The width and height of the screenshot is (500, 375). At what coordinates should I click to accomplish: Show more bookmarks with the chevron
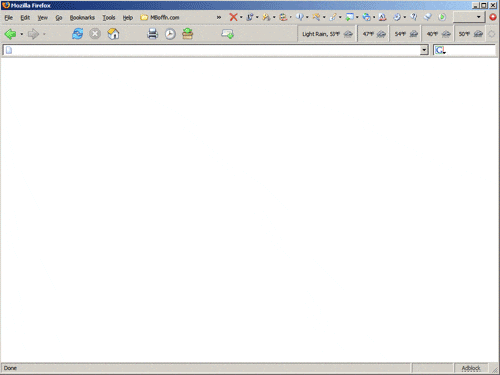pyautogui.click(x=219, y=17)
